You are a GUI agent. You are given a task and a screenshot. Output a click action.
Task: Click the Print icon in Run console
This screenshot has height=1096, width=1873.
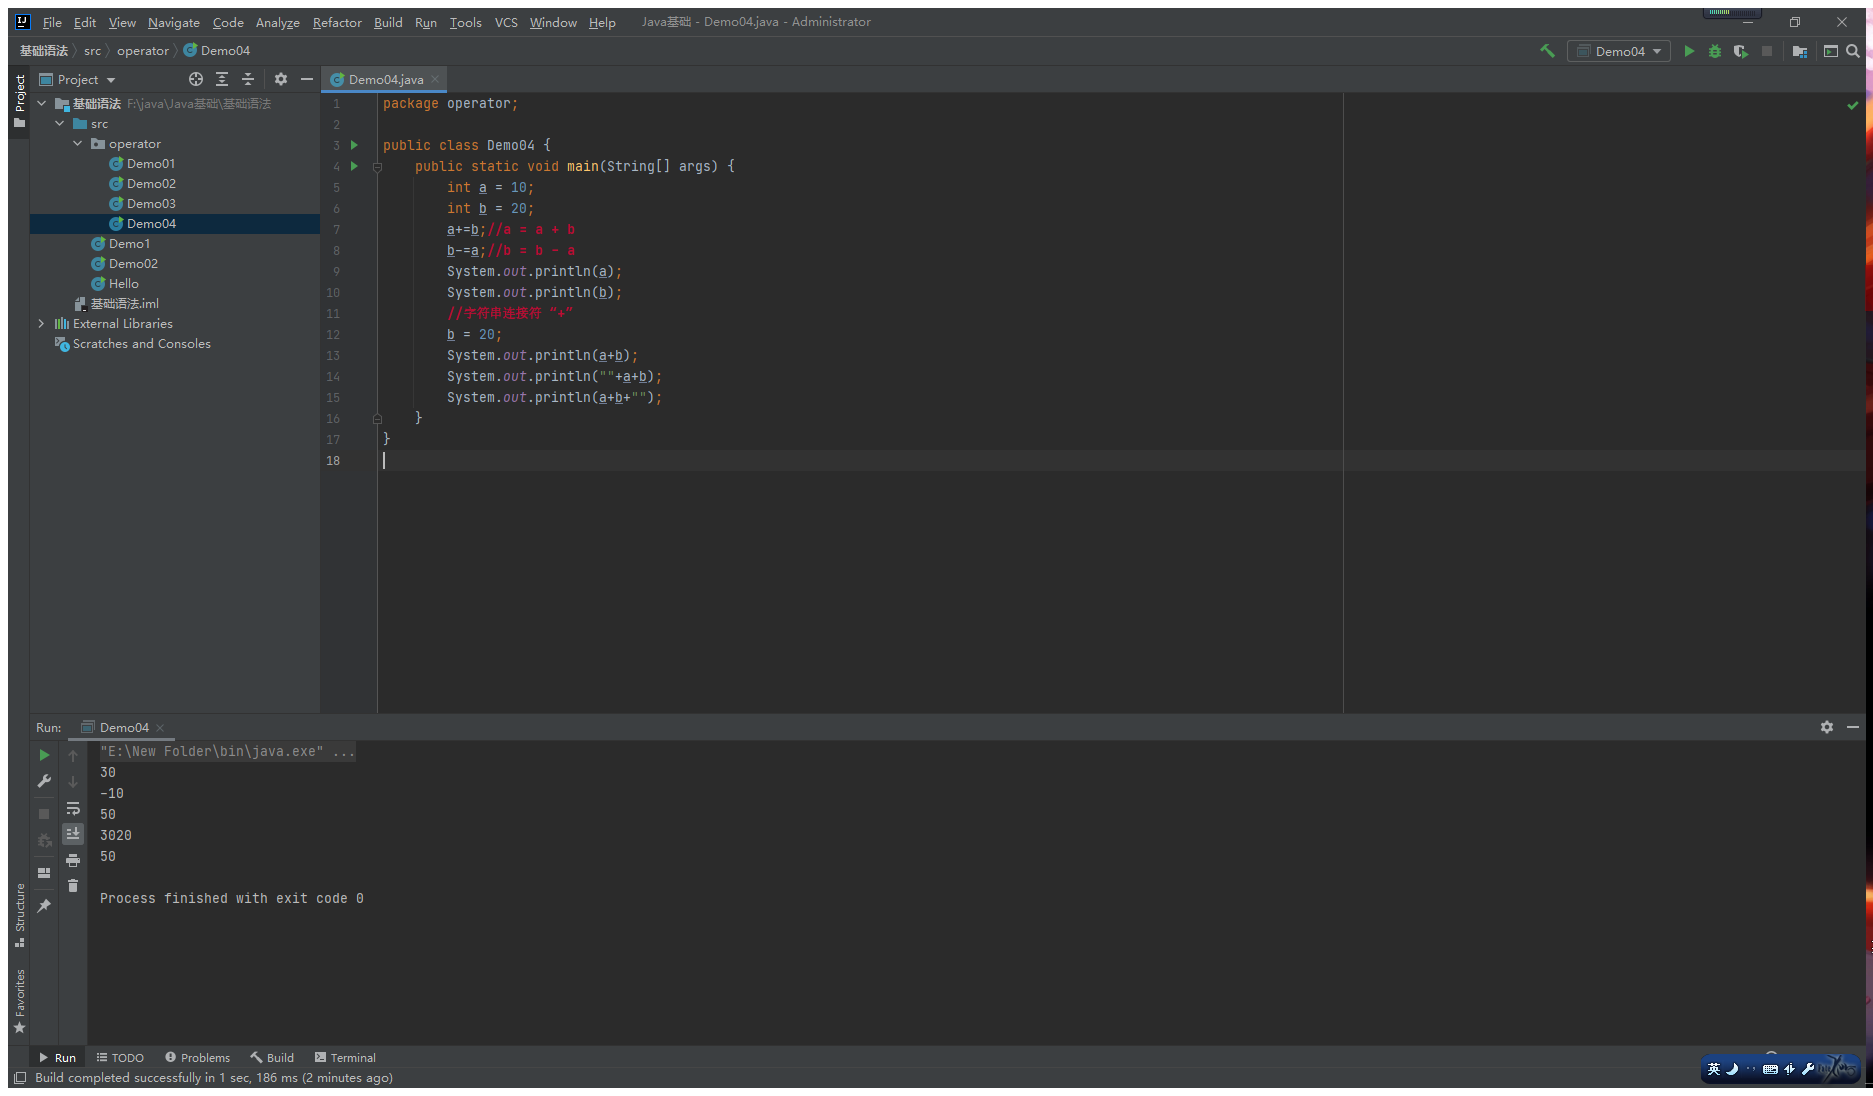(x=73, y=860)
